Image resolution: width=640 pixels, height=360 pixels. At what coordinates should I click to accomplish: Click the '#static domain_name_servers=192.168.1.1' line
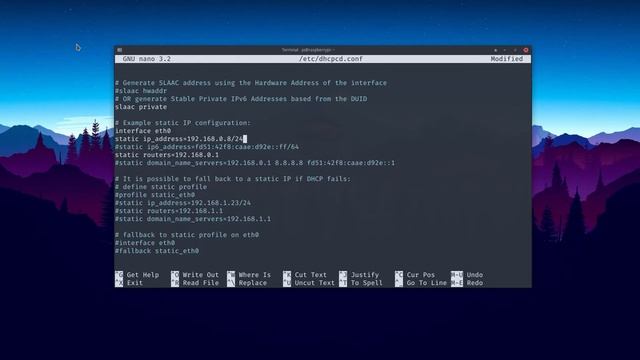pyautogui.click(x=193, y=219)
